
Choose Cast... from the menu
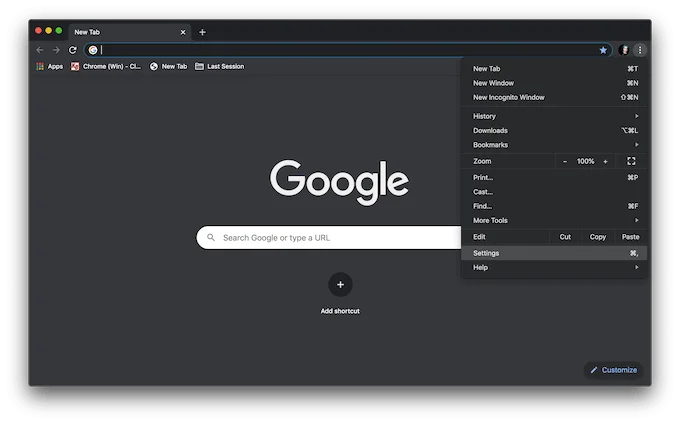point(554,192)
